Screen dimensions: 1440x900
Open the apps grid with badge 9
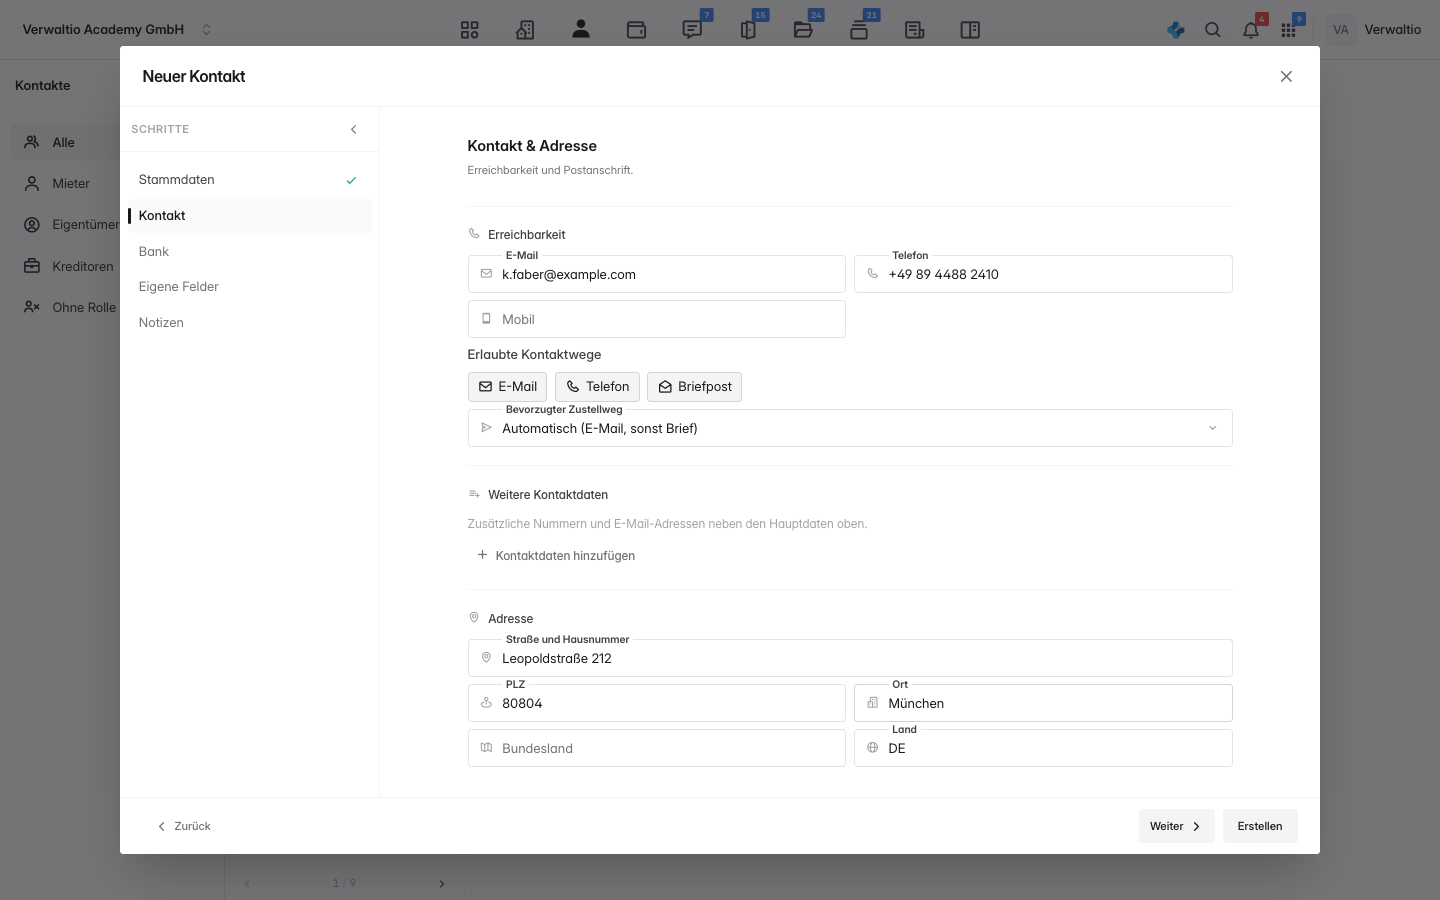[1289, 30]
